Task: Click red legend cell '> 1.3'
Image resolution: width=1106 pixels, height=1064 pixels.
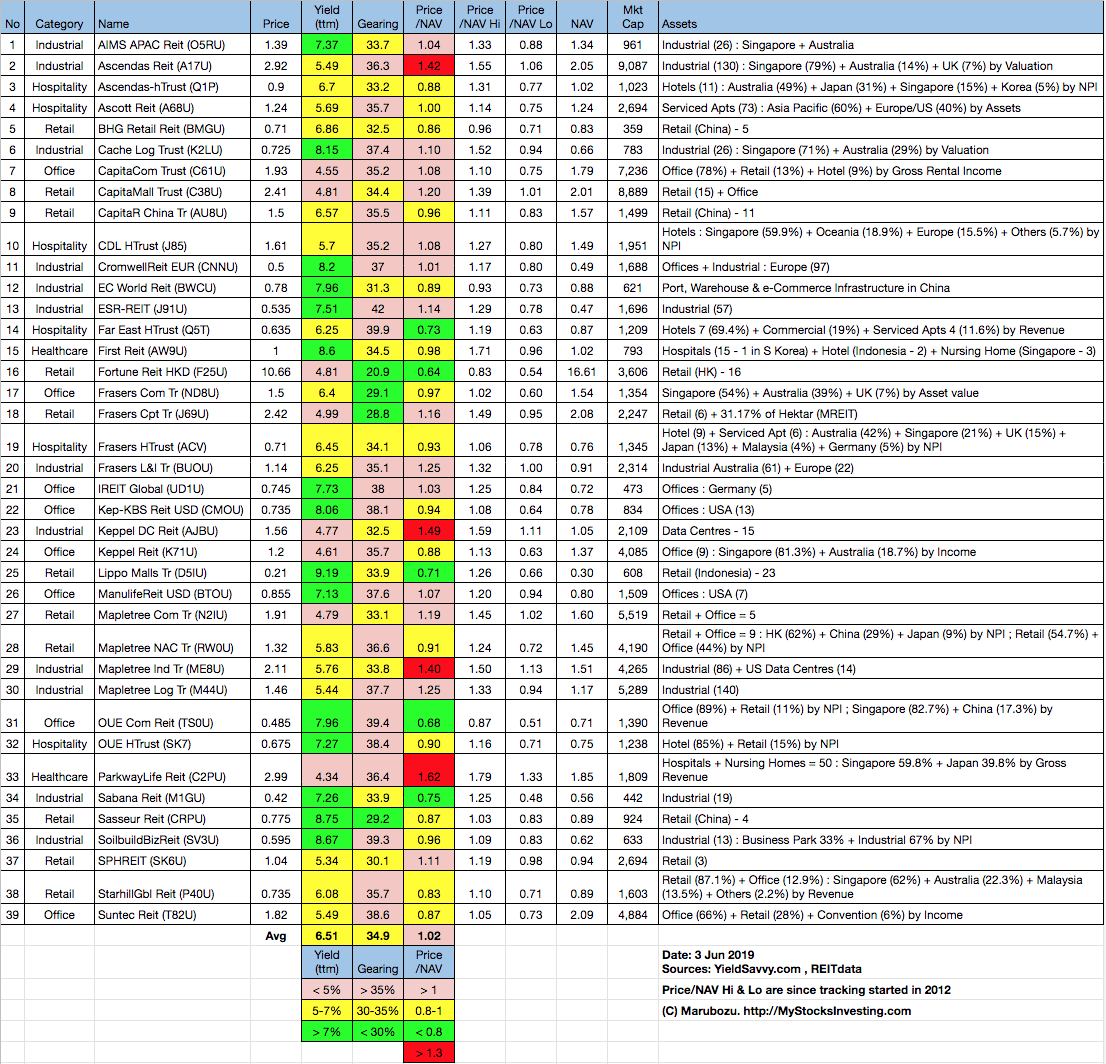Action: click(429, 1053)
